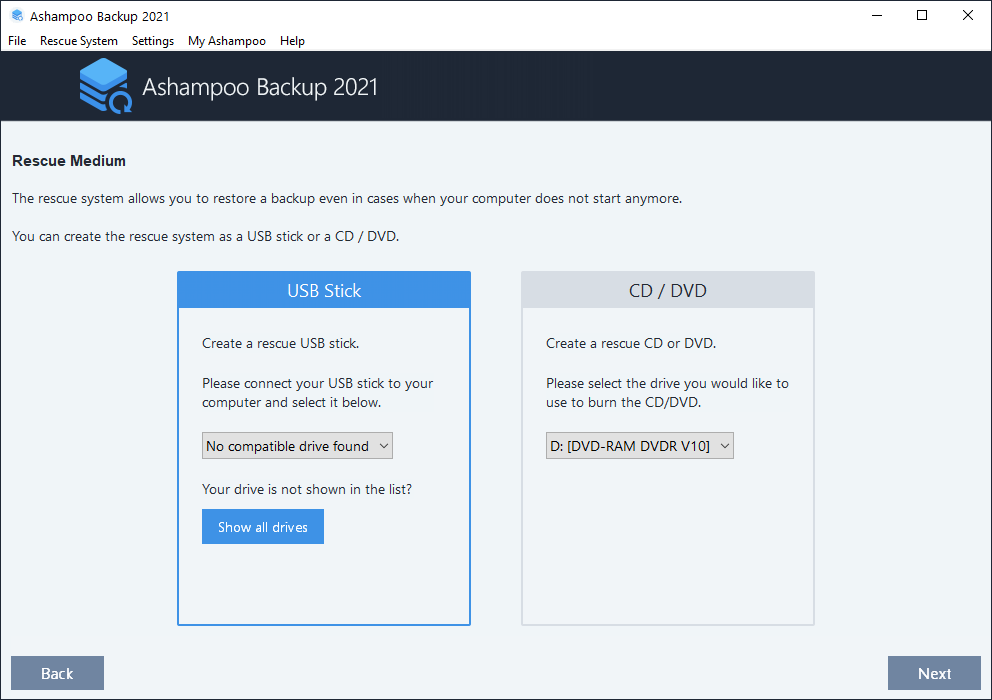Open the Help menu
992x700 pixels.
coord(292,41)
